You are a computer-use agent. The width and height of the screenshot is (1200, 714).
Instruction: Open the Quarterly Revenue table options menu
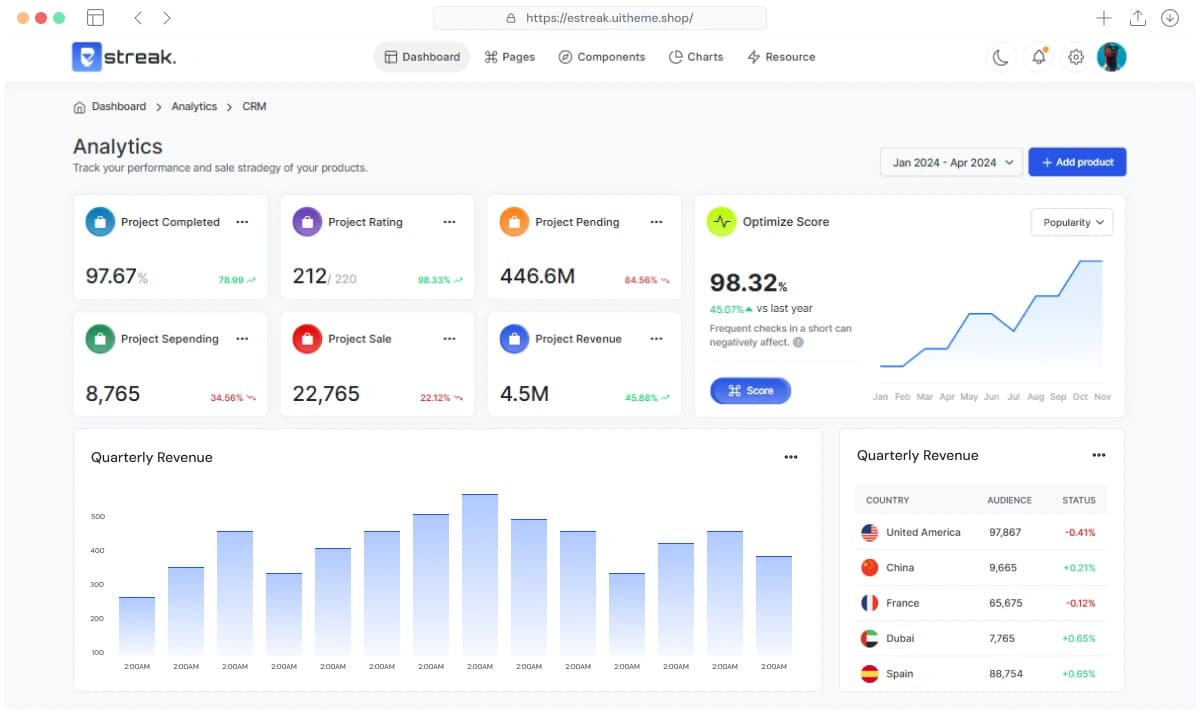(1099, 455)
